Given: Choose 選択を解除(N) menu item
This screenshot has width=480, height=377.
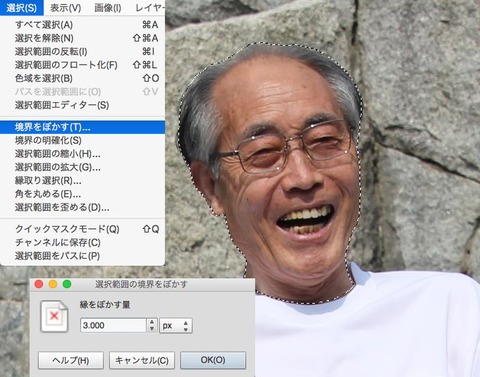Looking at the screenshot, I should [x=82, y=38].
